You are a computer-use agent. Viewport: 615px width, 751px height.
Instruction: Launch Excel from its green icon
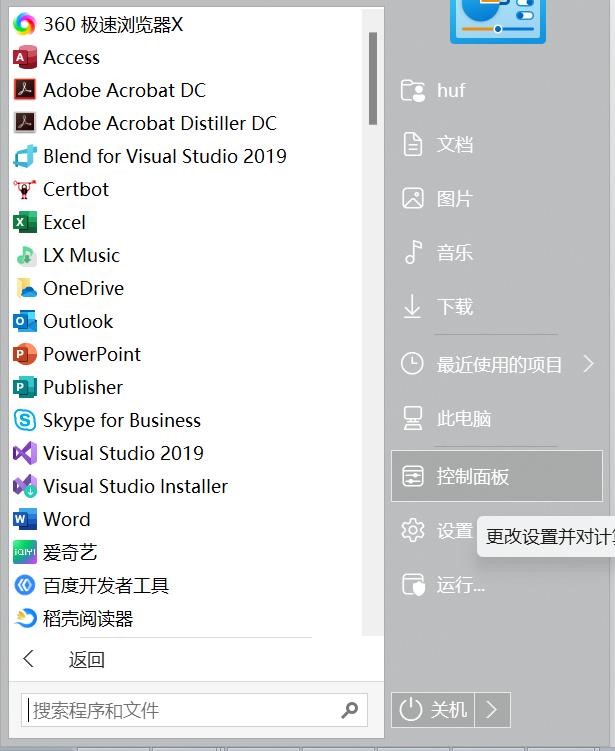[24, 222]
